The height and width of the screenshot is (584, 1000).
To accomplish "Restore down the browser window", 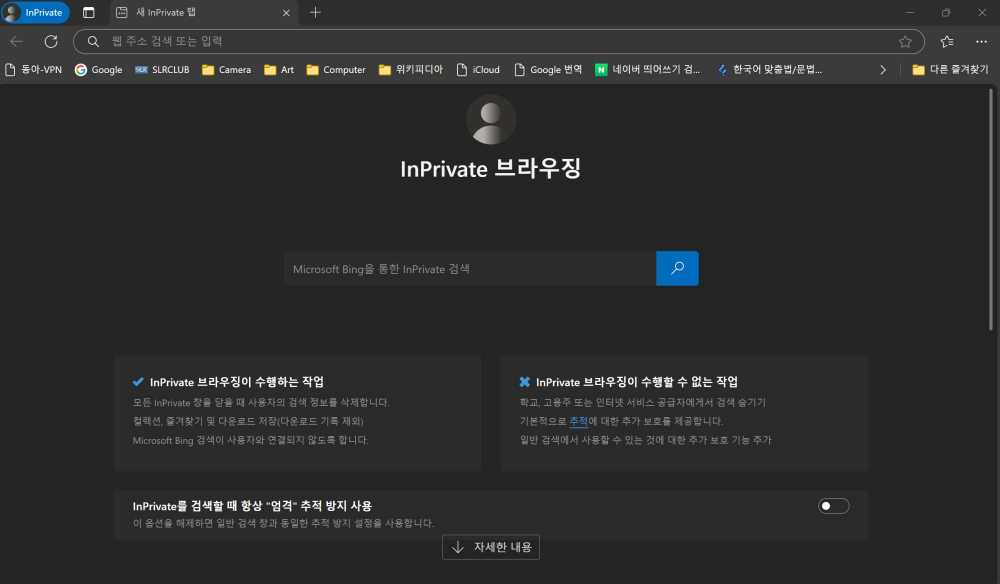I will 946,13.
